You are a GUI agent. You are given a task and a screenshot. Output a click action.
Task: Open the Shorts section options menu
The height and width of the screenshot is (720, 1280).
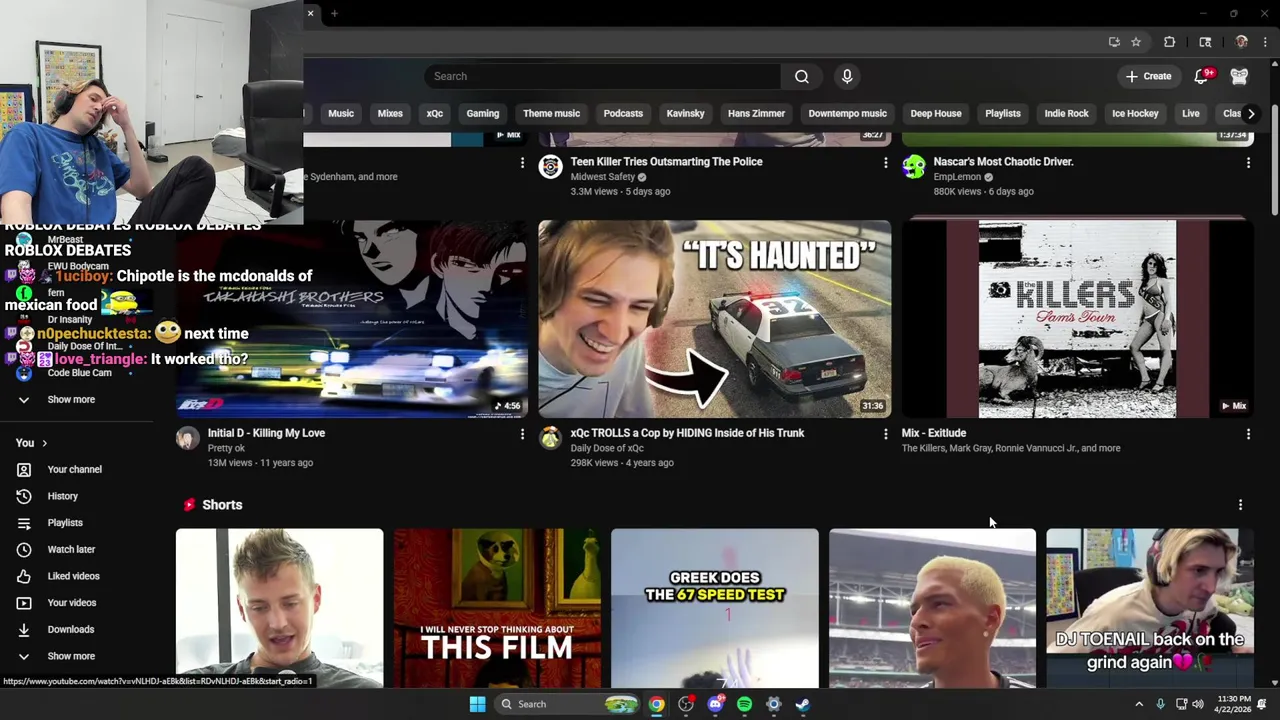pos(1240,505)
